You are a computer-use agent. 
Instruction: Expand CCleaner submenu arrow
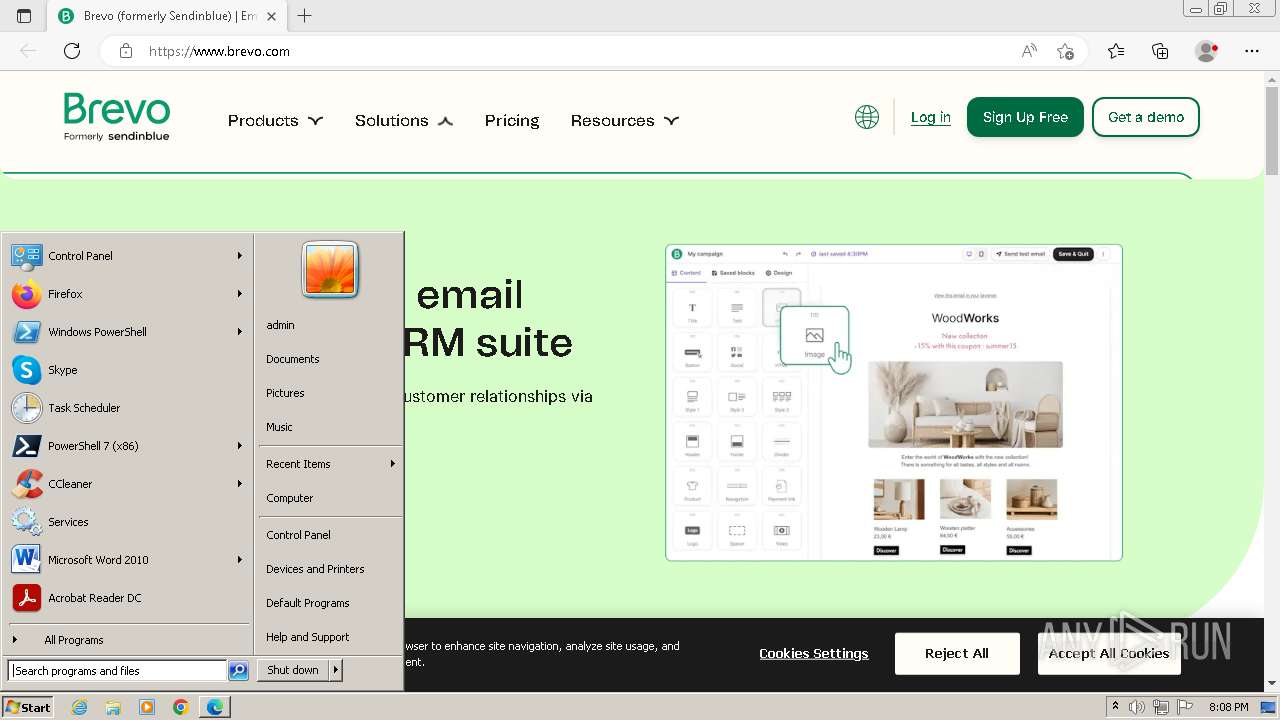(240, 484)
